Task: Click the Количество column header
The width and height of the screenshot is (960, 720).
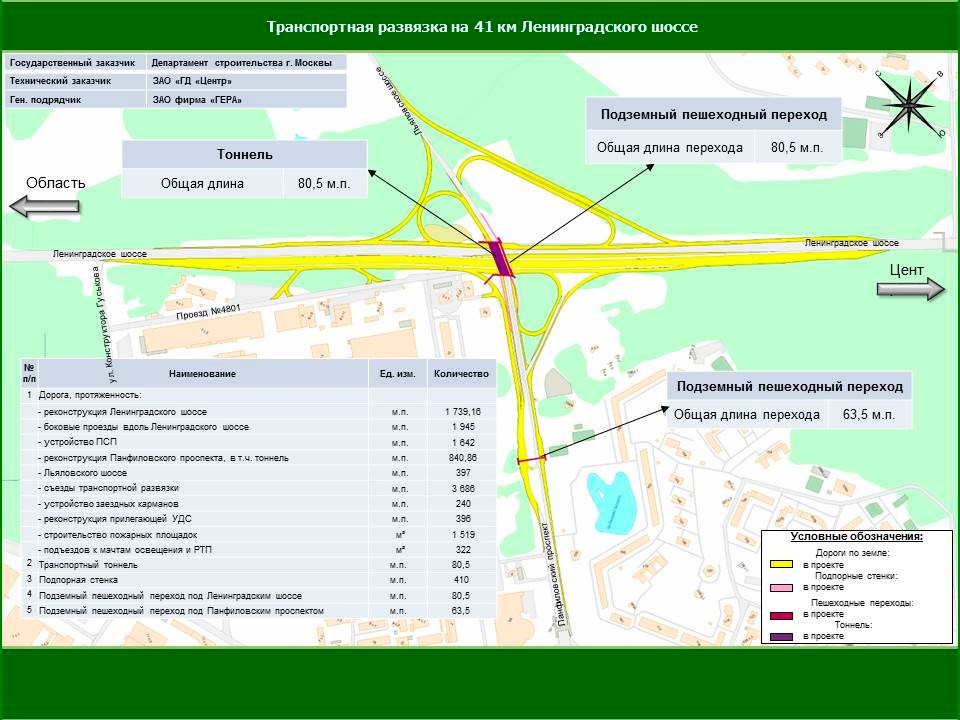Action: coord(461,373)
